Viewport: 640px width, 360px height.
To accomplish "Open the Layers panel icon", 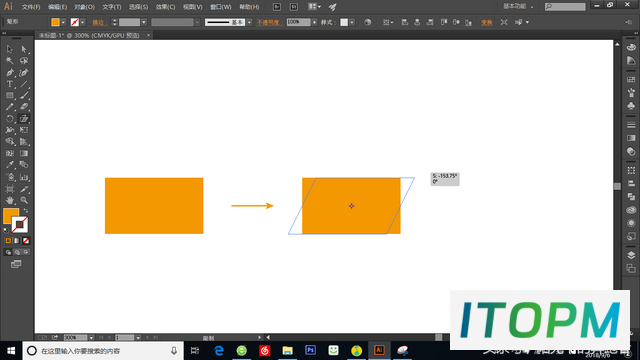I will click(x=631, y=255).
